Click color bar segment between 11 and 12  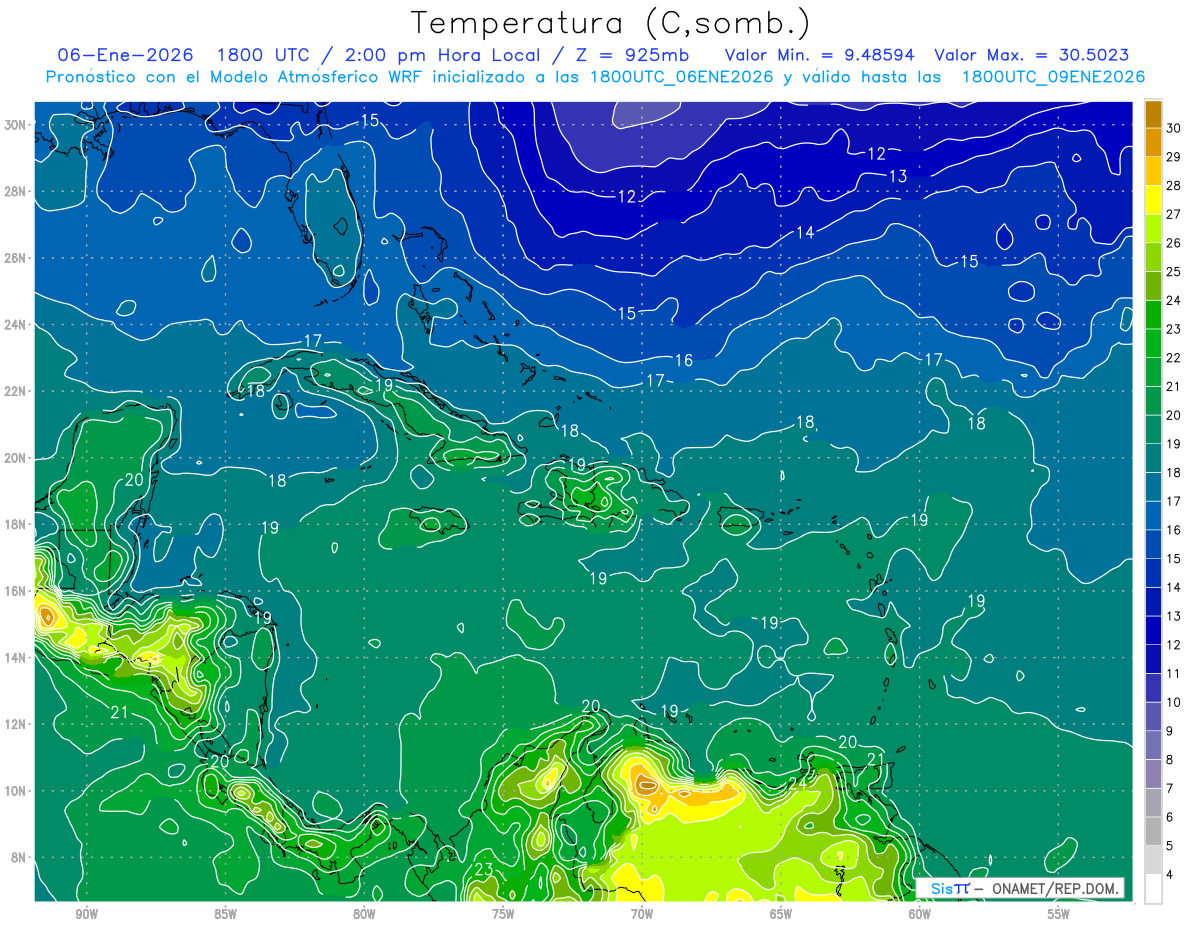click(x=1153, y=659)
